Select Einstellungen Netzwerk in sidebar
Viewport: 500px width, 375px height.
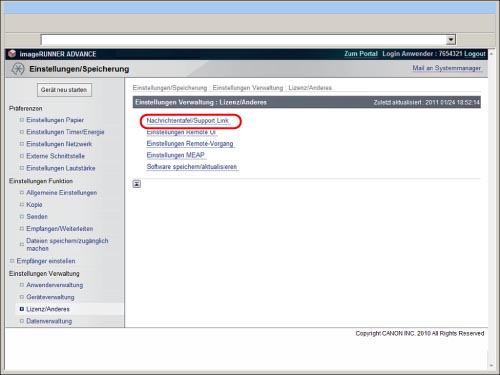coord(59,144)
